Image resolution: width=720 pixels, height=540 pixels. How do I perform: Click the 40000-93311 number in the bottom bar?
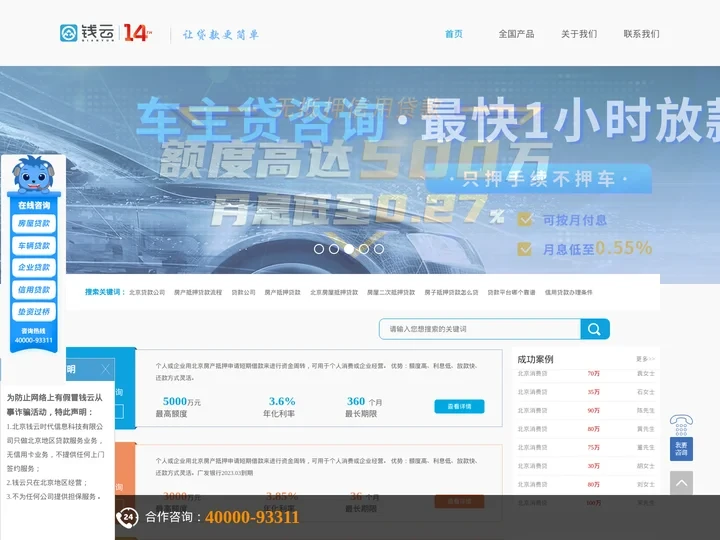click(x=252, y=518)
